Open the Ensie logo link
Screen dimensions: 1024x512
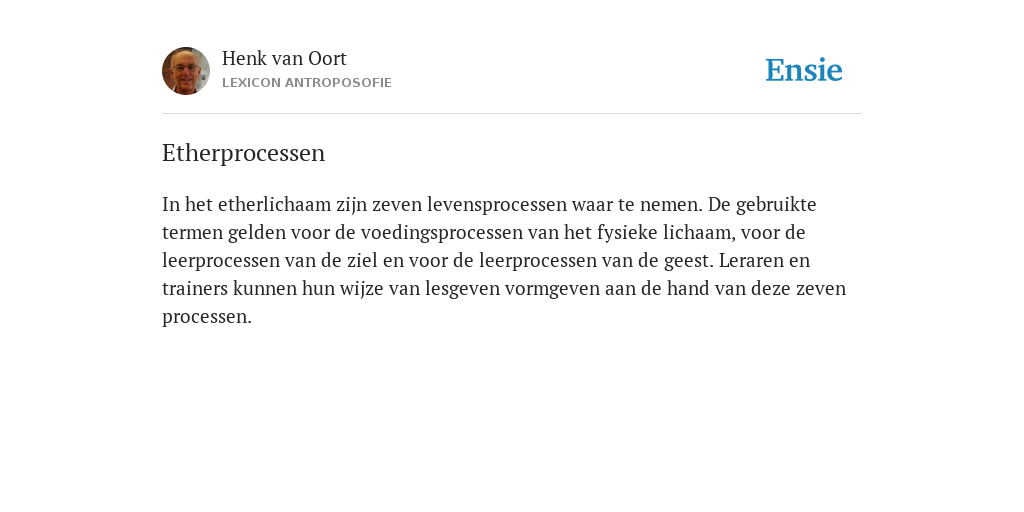coord(804,70)
